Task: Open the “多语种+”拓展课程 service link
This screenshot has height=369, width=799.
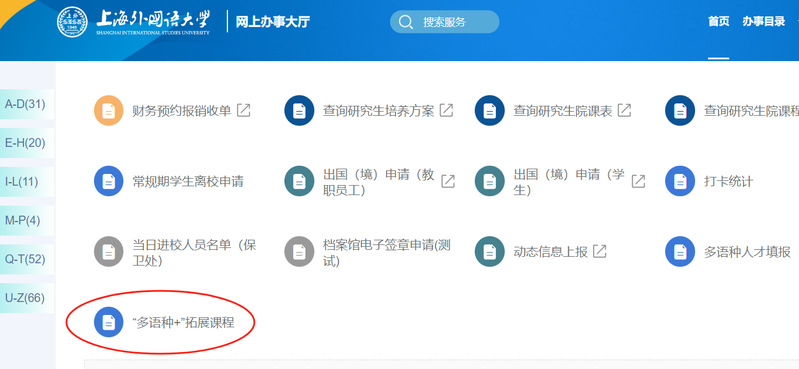Action: pyautogui.click(x=183, y=322)
